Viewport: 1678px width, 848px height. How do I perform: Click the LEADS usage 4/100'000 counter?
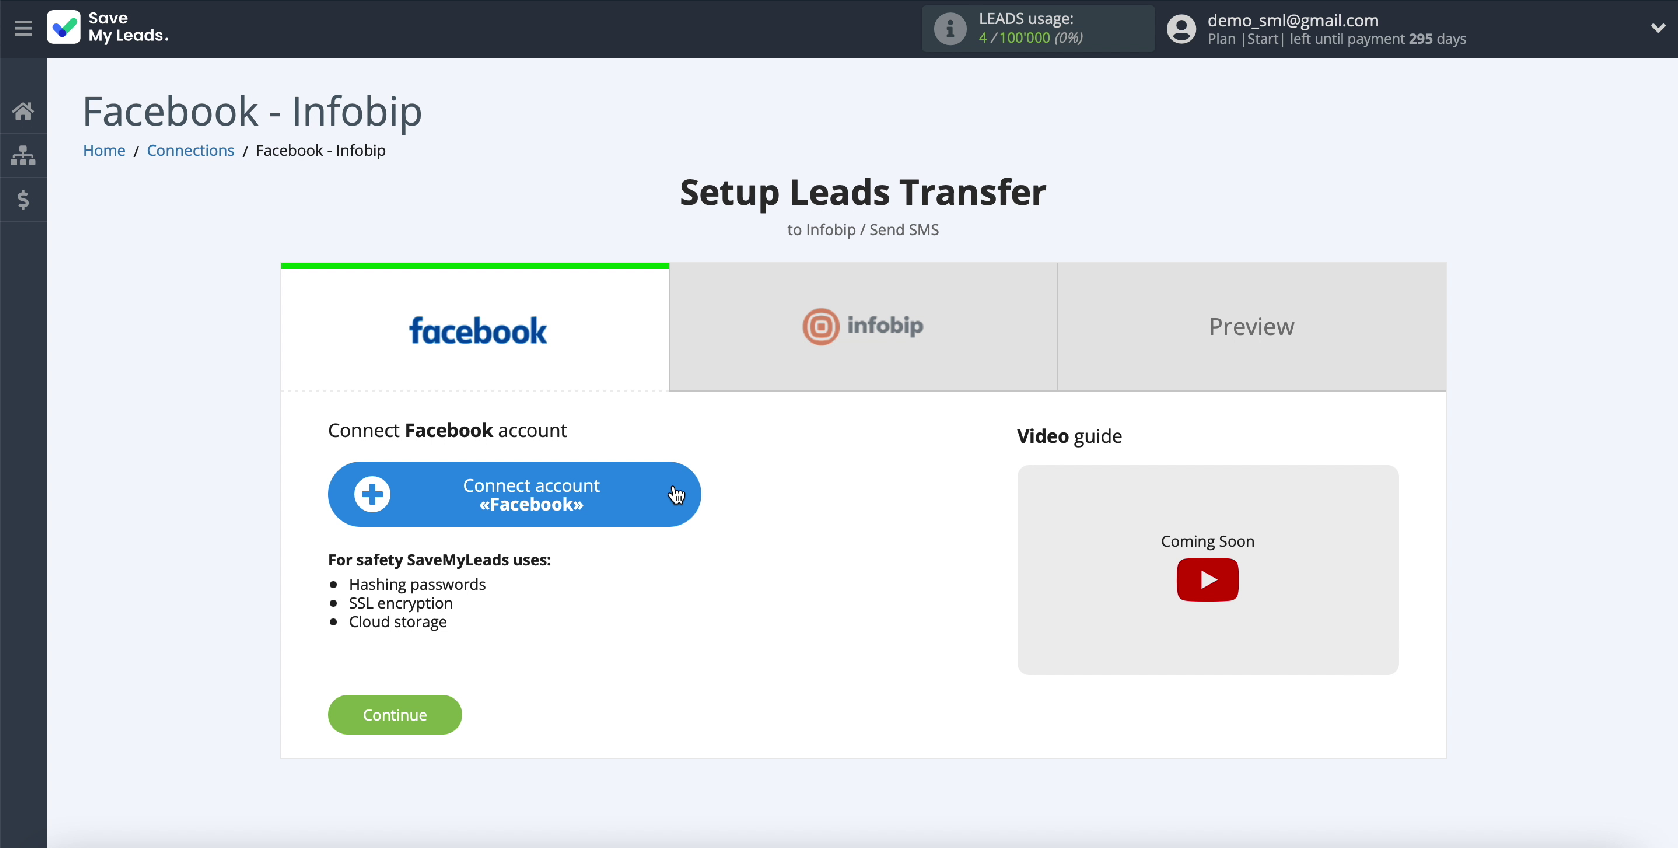pos(1031,38)
